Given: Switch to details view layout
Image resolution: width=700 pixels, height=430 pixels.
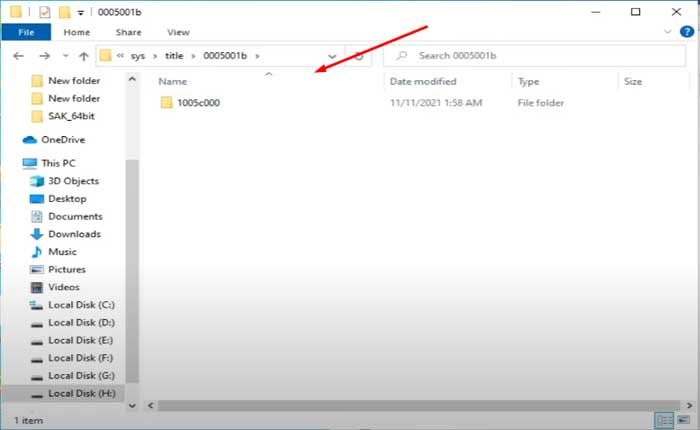Looking at the screenshot, I should click(664, 420).
